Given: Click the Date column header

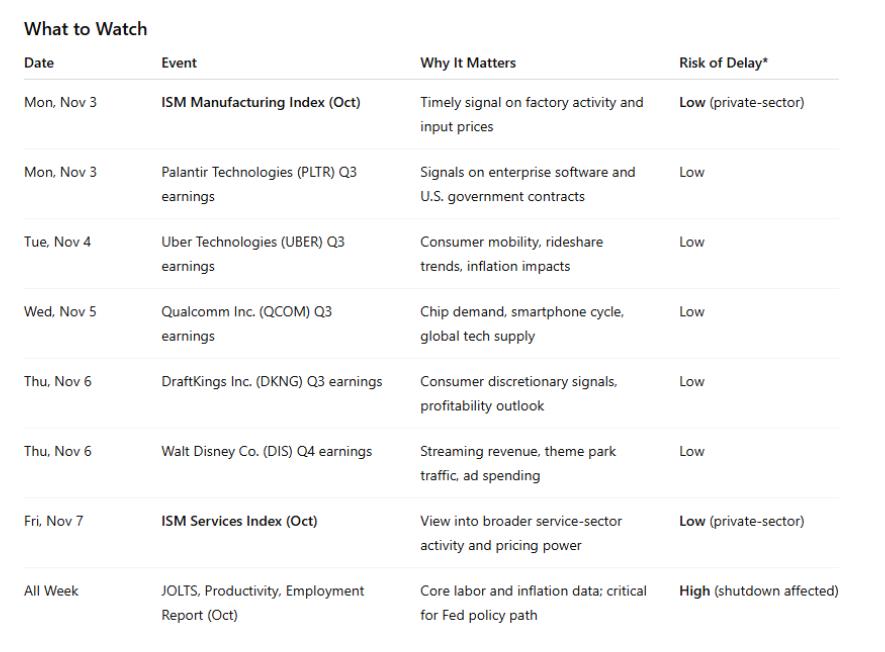Looking at the screenshot, I should pos(39,62).
